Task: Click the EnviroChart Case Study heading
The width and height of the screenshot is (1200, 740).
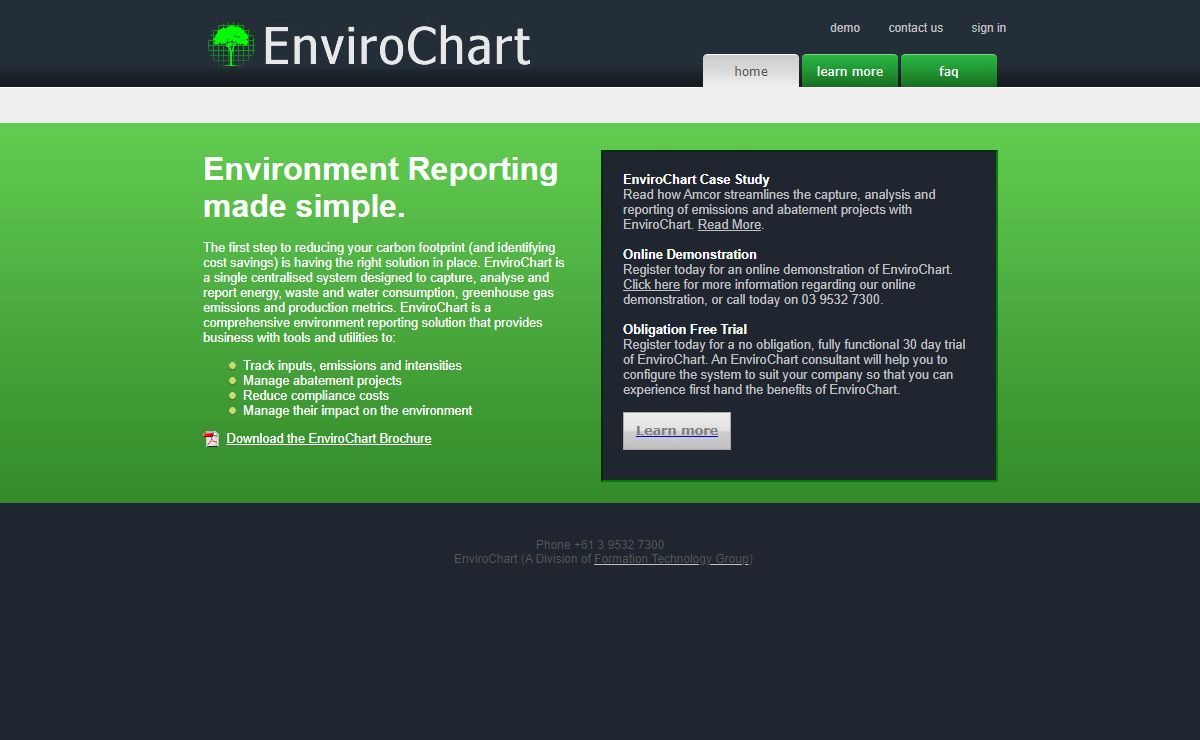Action: pos(696,180)
